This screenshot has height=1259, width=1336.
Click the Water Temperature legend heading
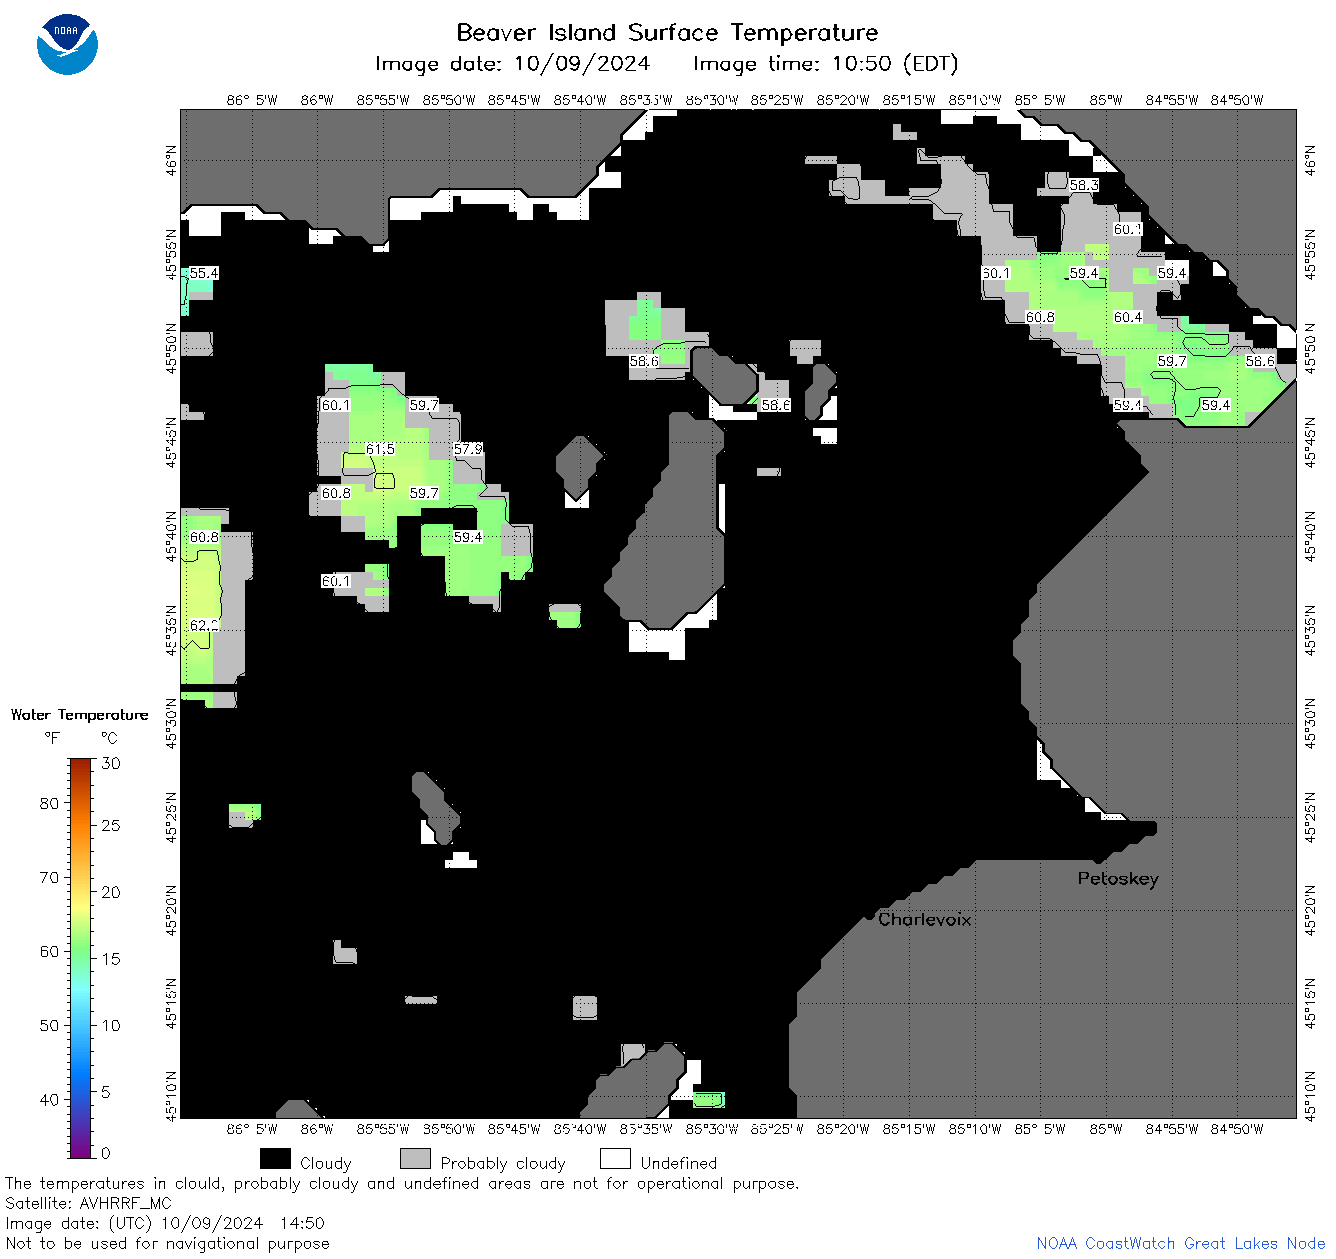point(79,715)
